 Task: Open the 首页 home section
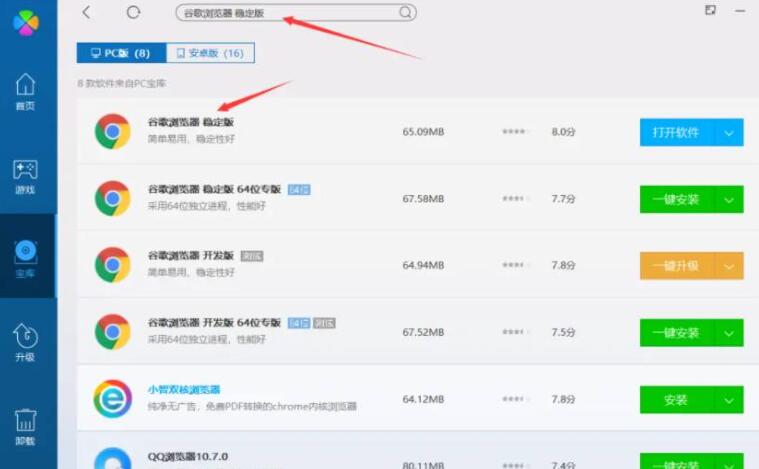click(x=25, y=91)
